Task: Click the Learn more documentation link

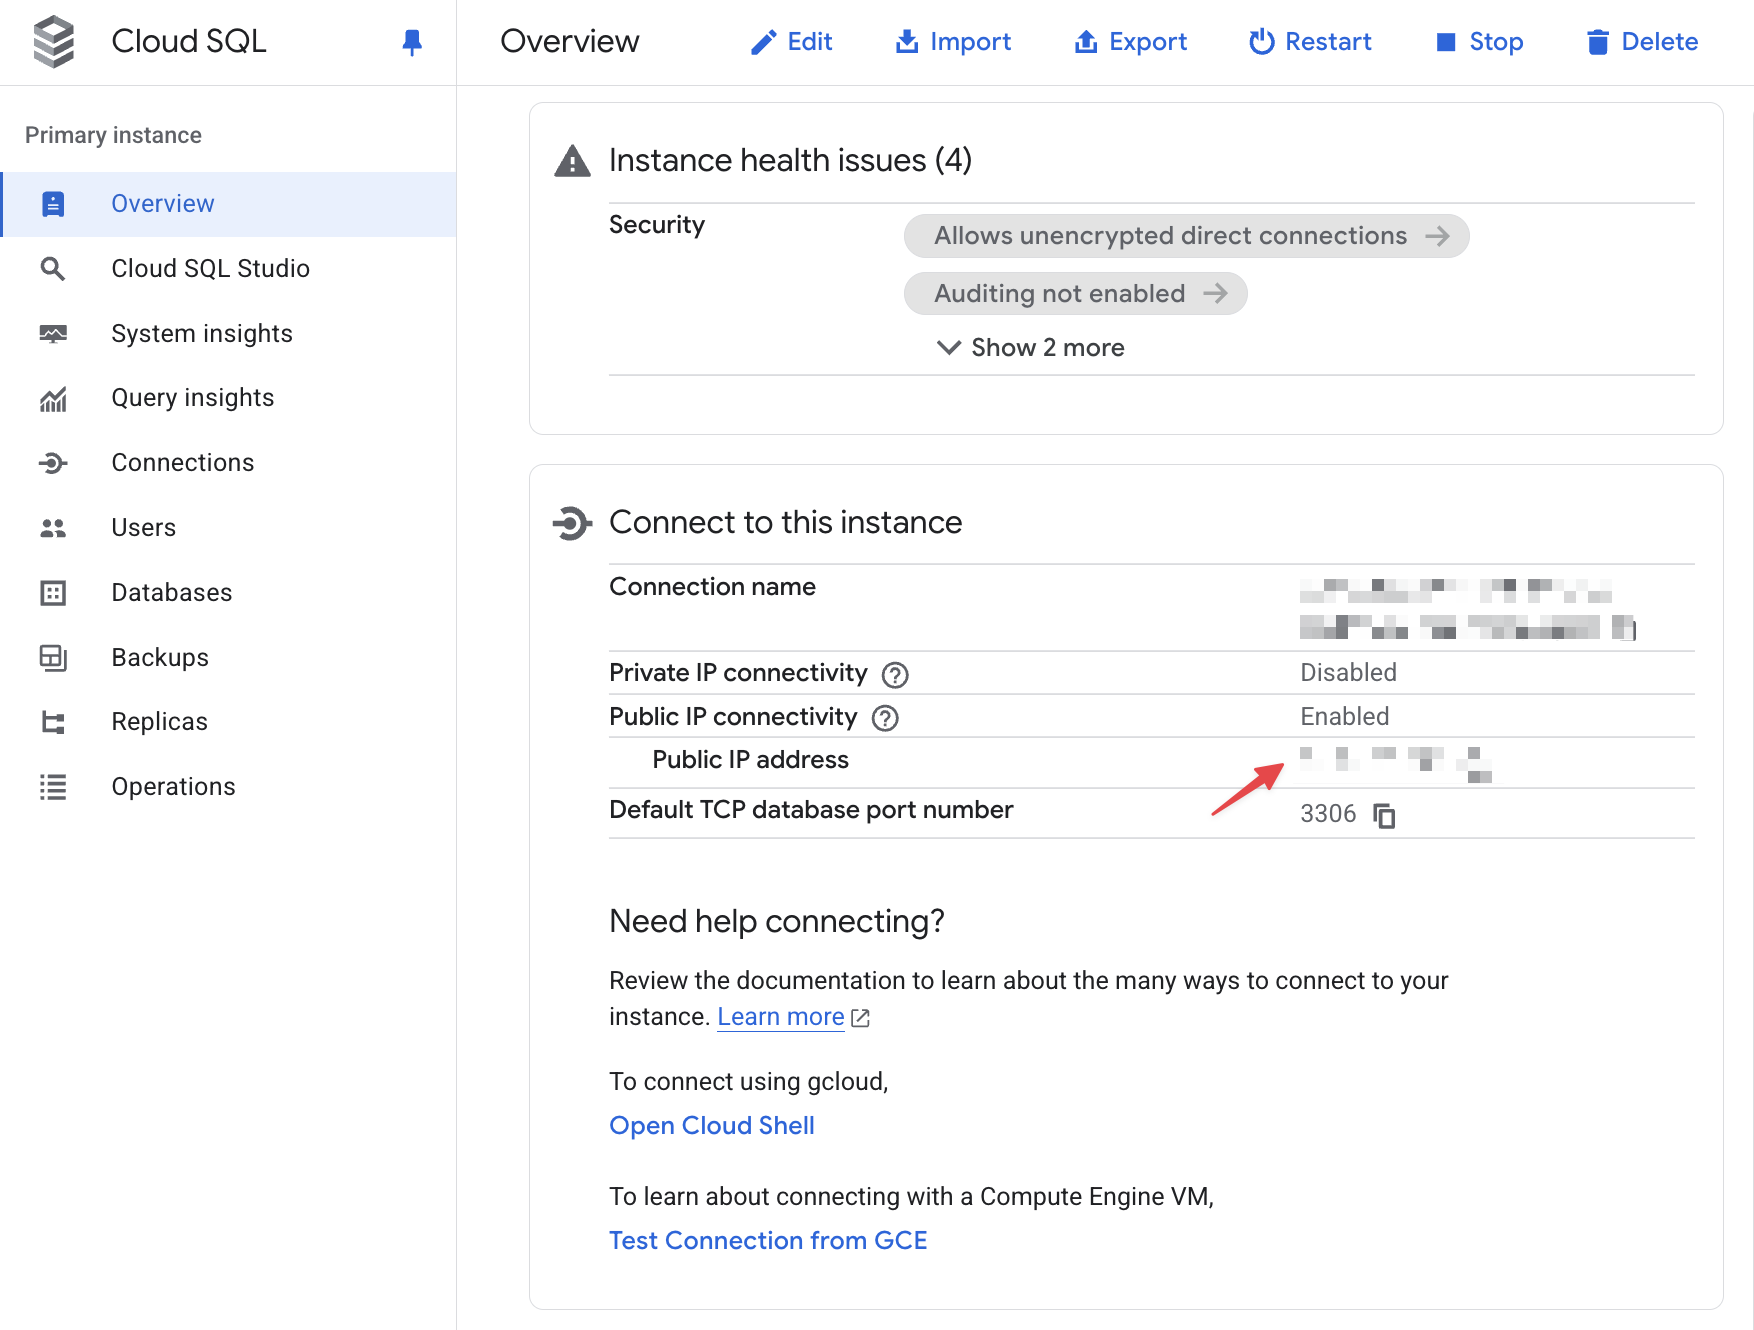Action: [781, 1016]
